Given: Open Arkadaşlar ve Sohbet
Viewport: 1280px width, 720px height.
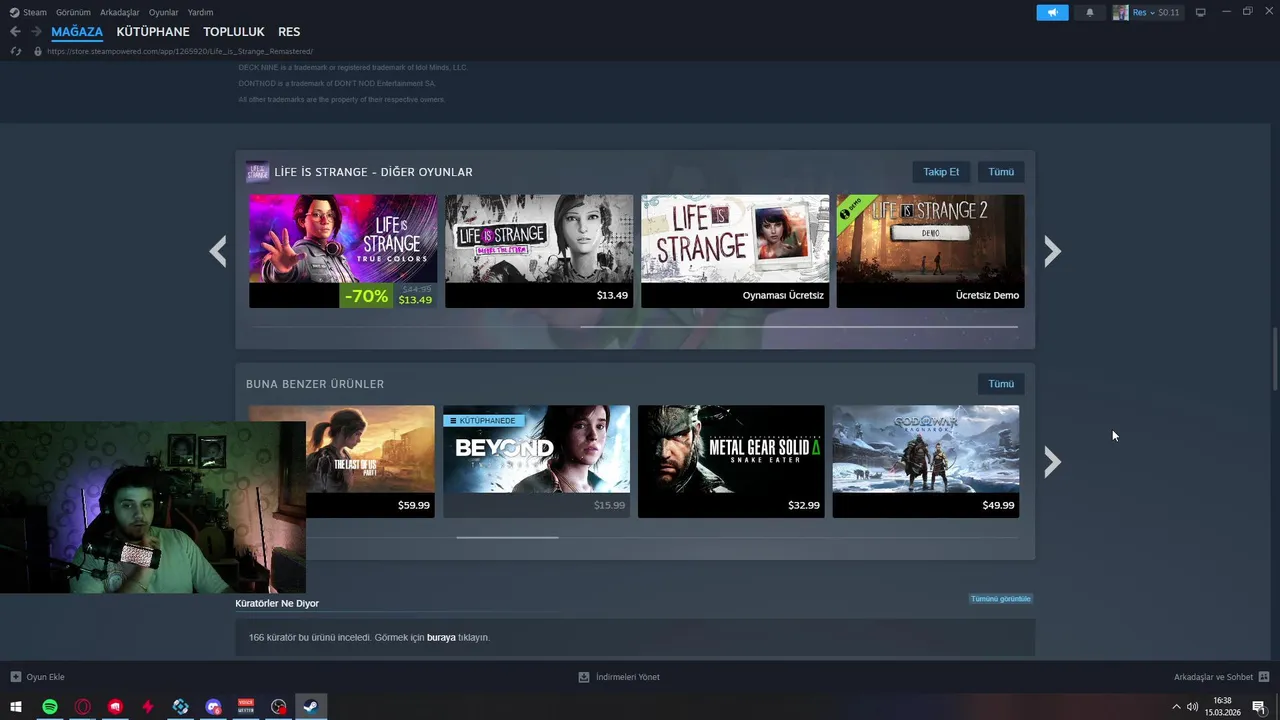Looking at the screenshot, I should click(1222, 677).
